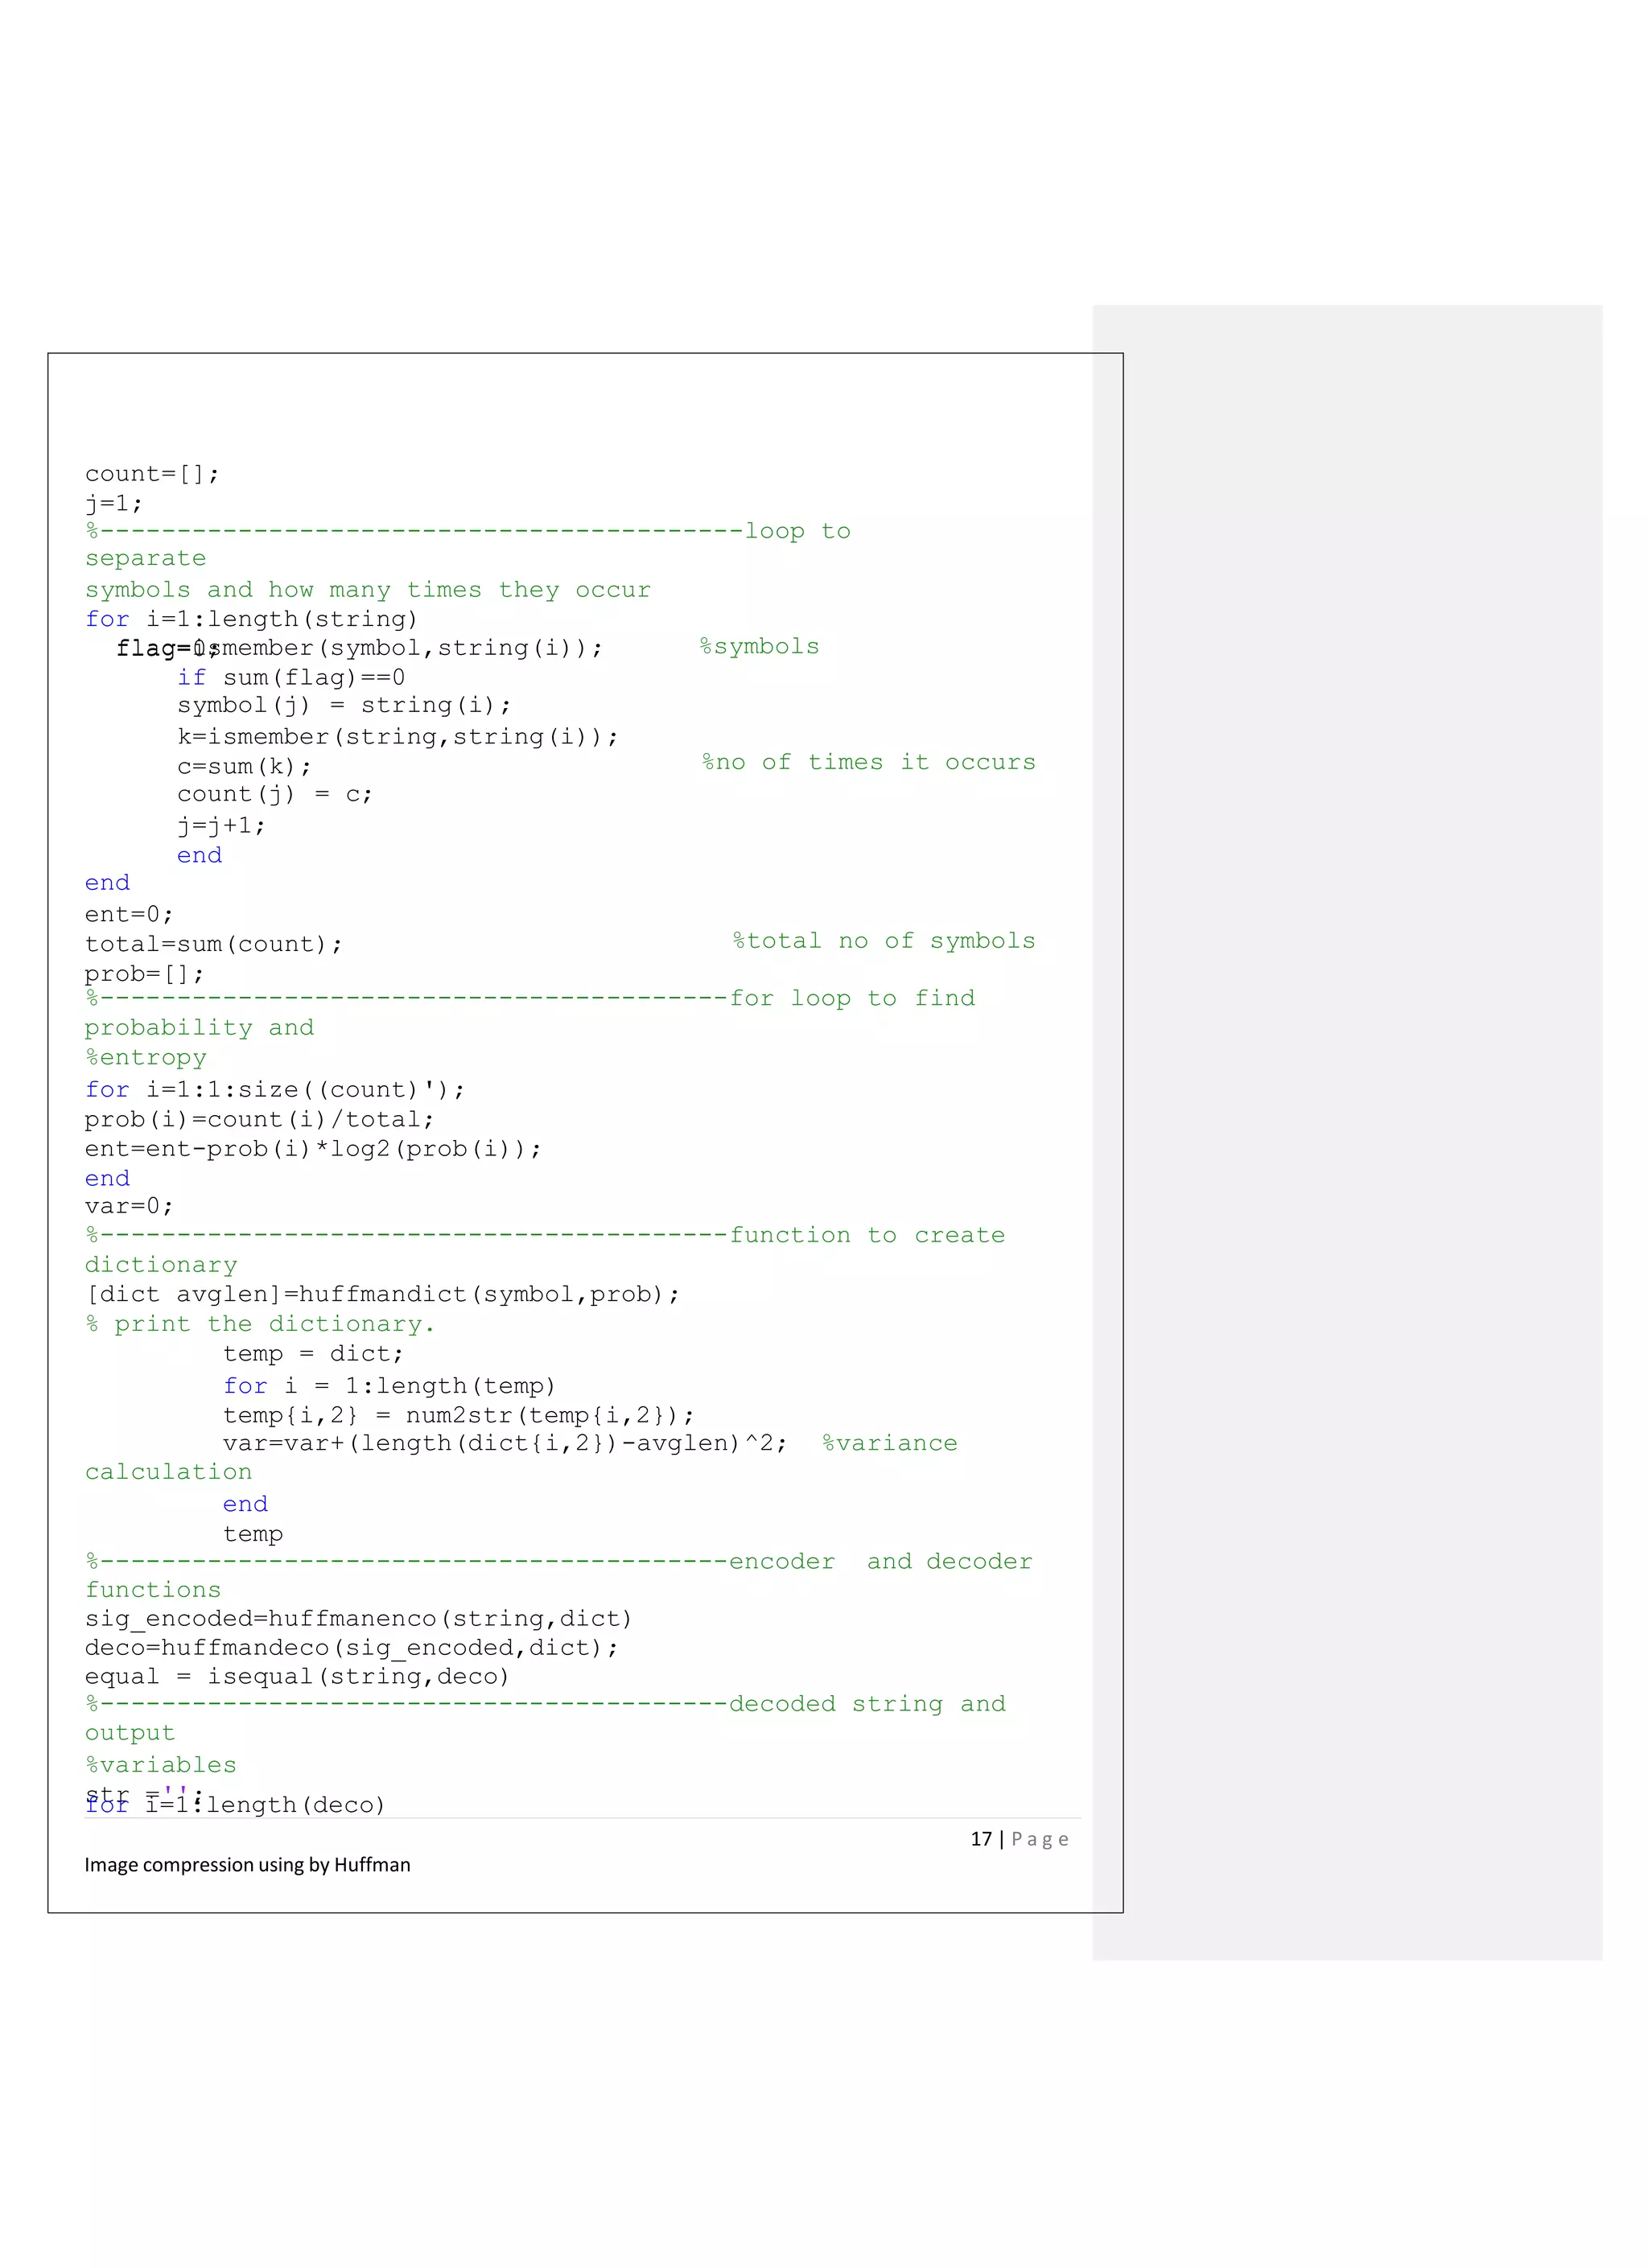Click the comment word 'output'
The height and width of the screenshot is (2268, 1648).
point(130,1734)
